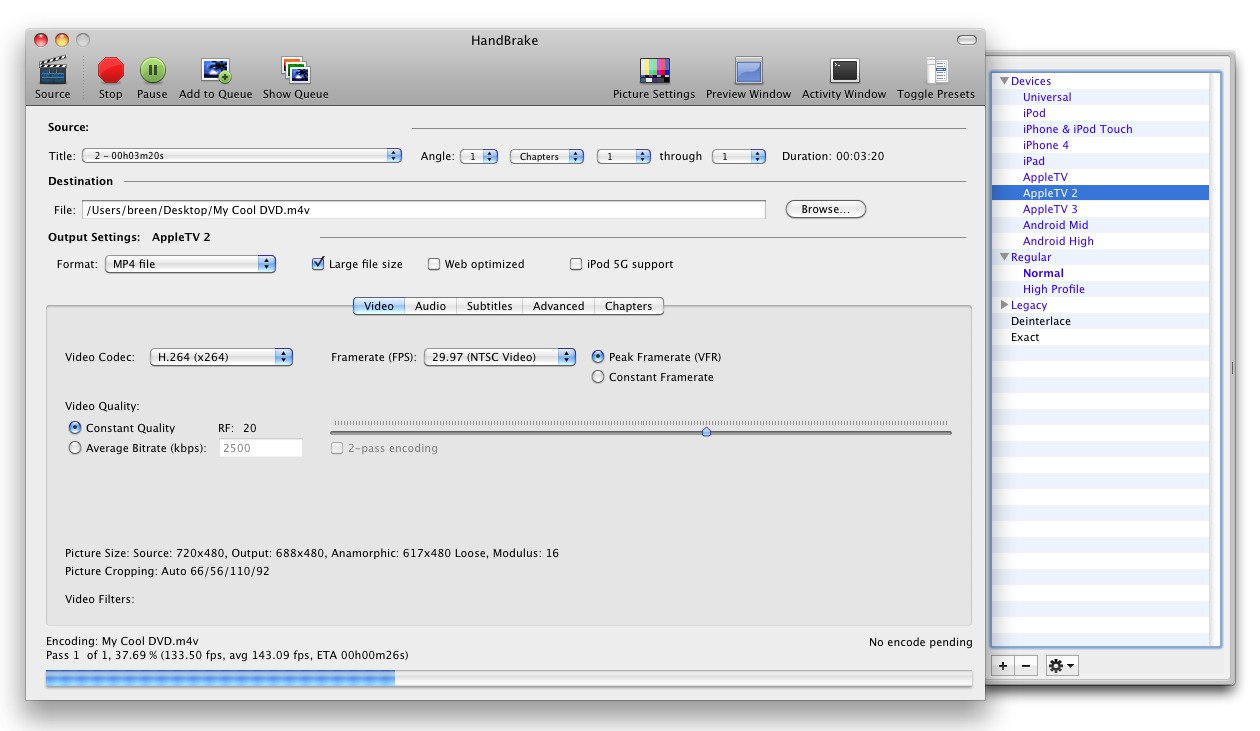Open the starting chapter dropdown before through
This screenshot has width=1260, height=731.
click(x=624, y=156)
